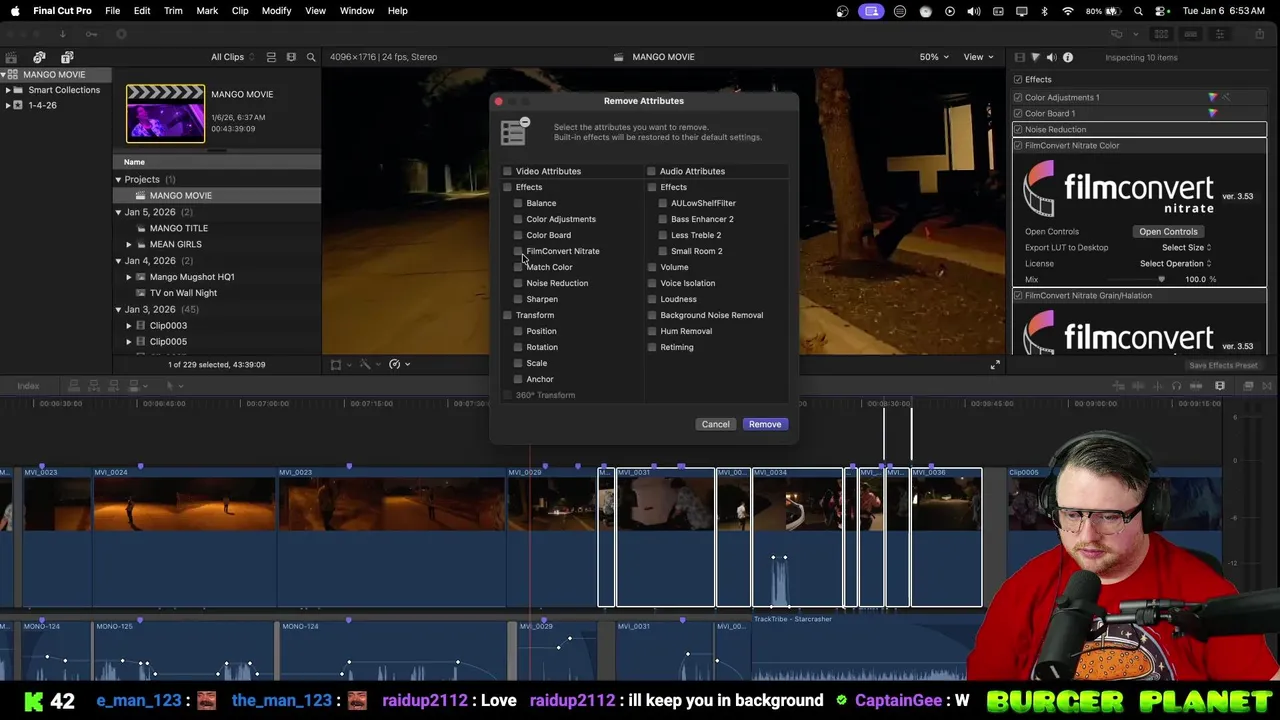
Task: Open the Trim menu
Action: coord(173,10)
